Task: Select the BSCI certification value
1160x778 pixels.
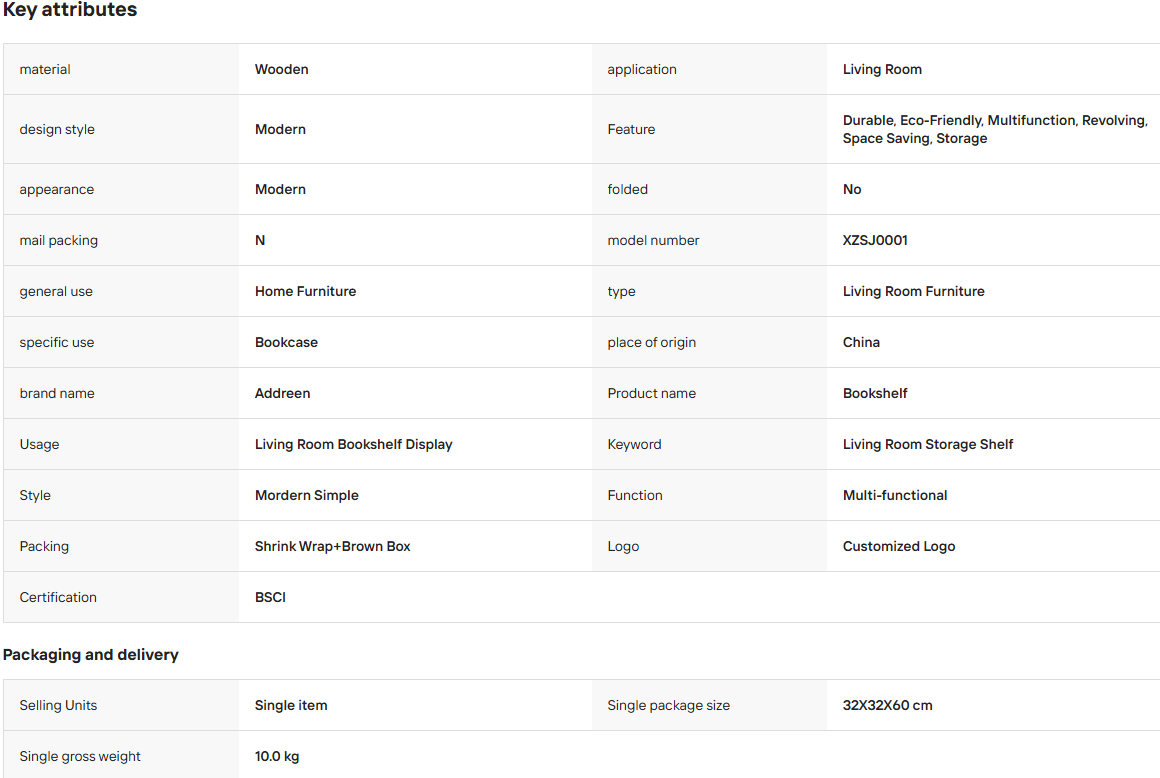Action: tap(270, 598)
